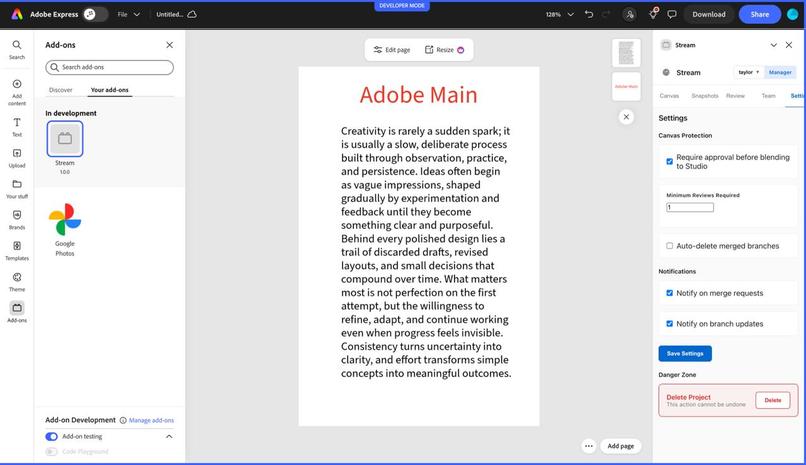Select the Your add-ons tab
The height and width of the screenshot is (465, 806).
click(109, 90)
